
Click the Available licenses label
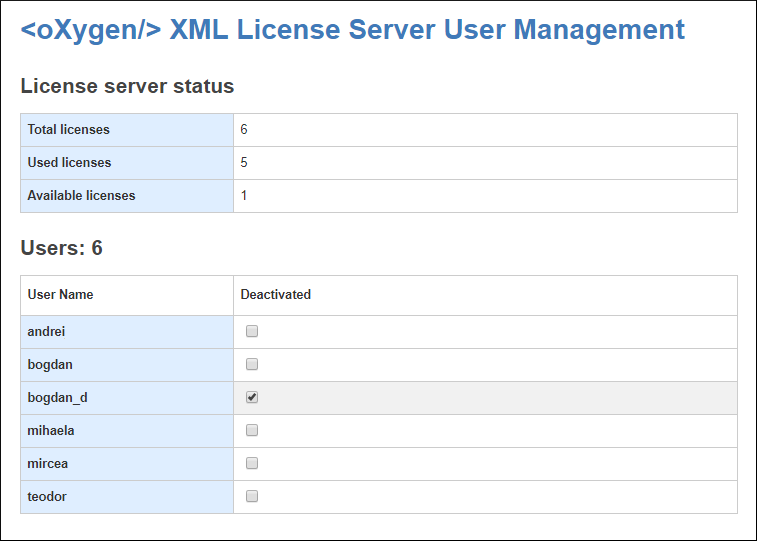pyautogui.click(x=81, y=195)
